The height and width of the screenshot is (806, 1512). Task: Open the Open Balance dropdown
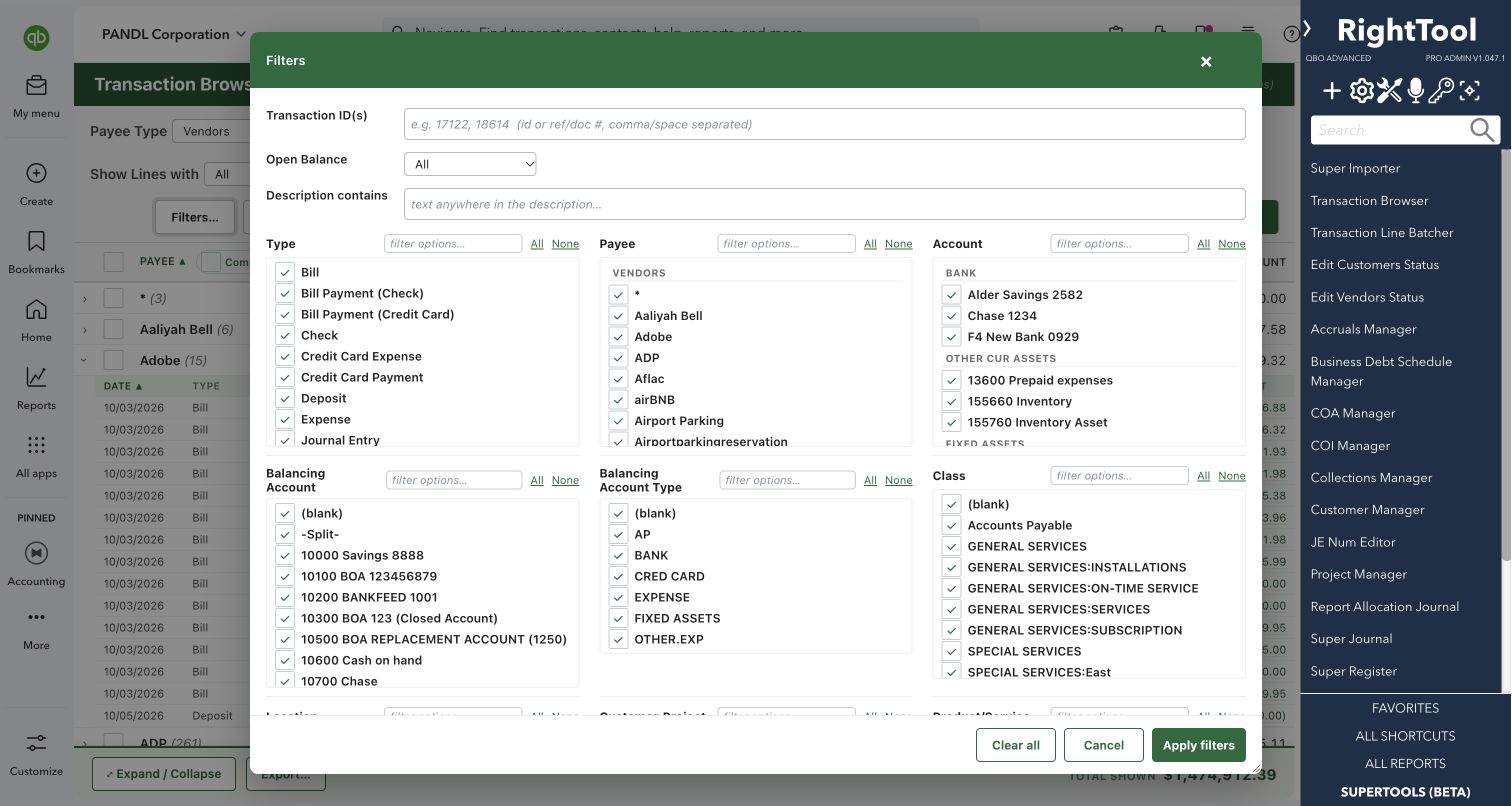[470, 164]
